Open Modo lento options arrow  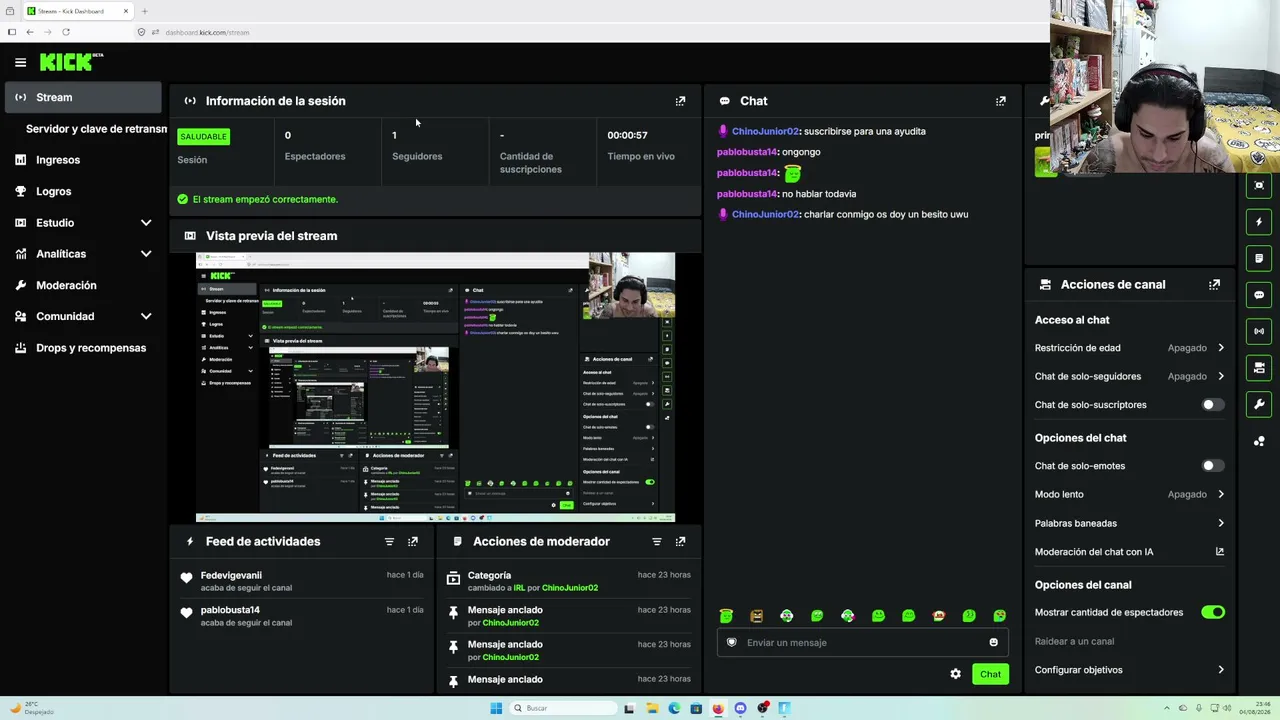(x=1221, y=494)
